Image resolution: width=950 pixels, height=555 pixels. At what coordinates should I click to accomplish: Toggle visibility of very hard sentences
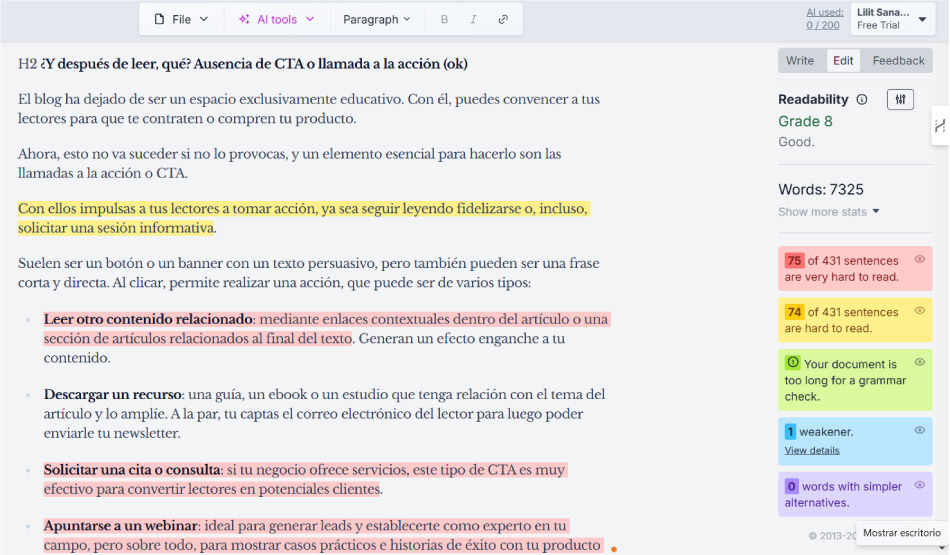click(919, 259)
